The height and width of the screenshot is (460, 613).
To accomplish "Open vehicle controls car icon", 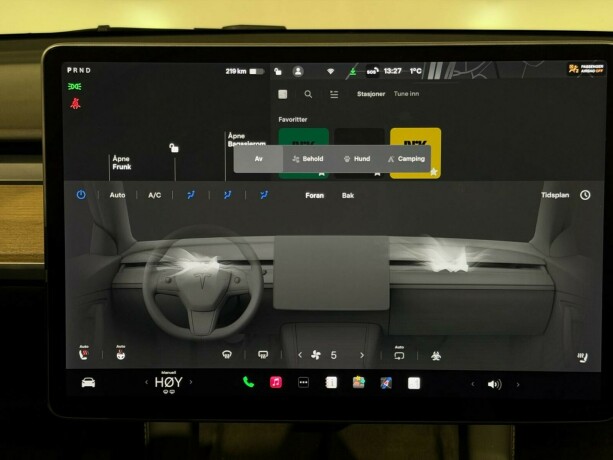I will tap(88, 383).
